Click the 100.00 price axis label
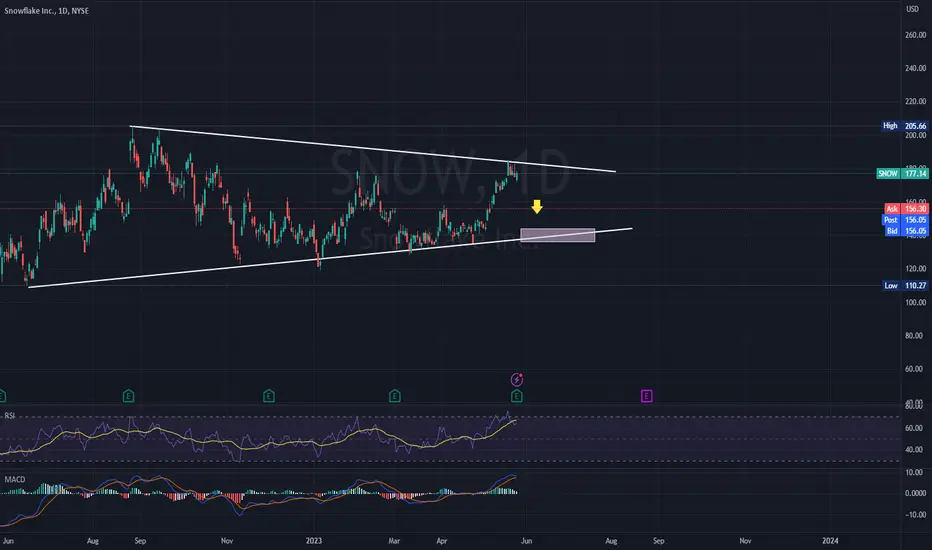The image size is (932, 550). (x=915, y=302)
